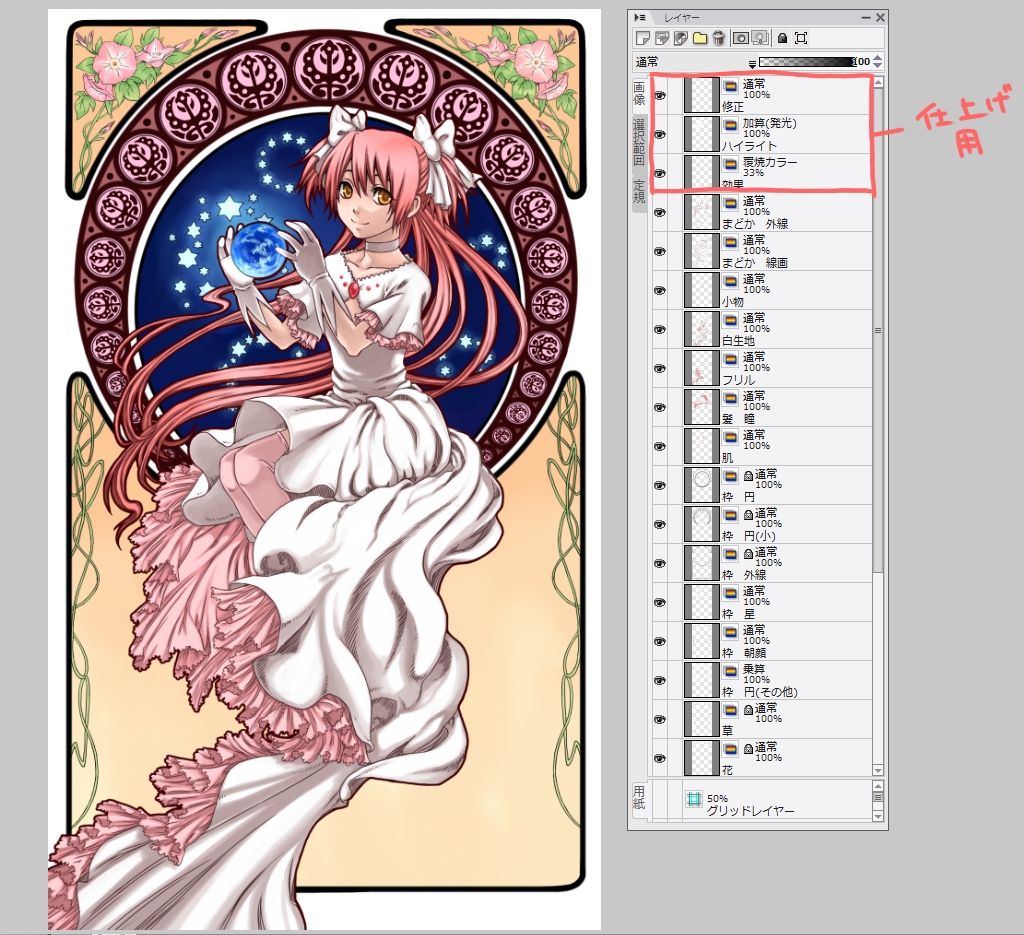Hide the フリル layer

pos(660,368)
